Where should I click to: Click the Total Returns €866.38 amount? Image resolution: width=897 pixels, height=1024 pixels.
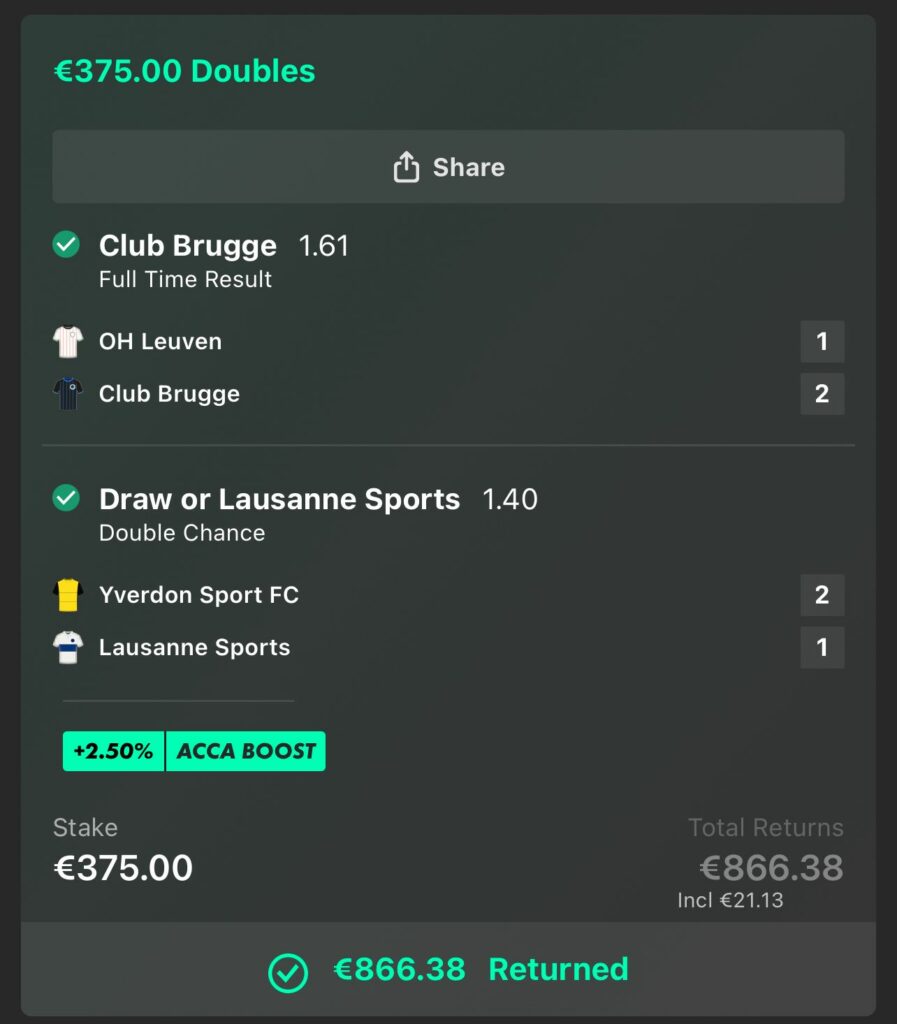tap(771, 868)
